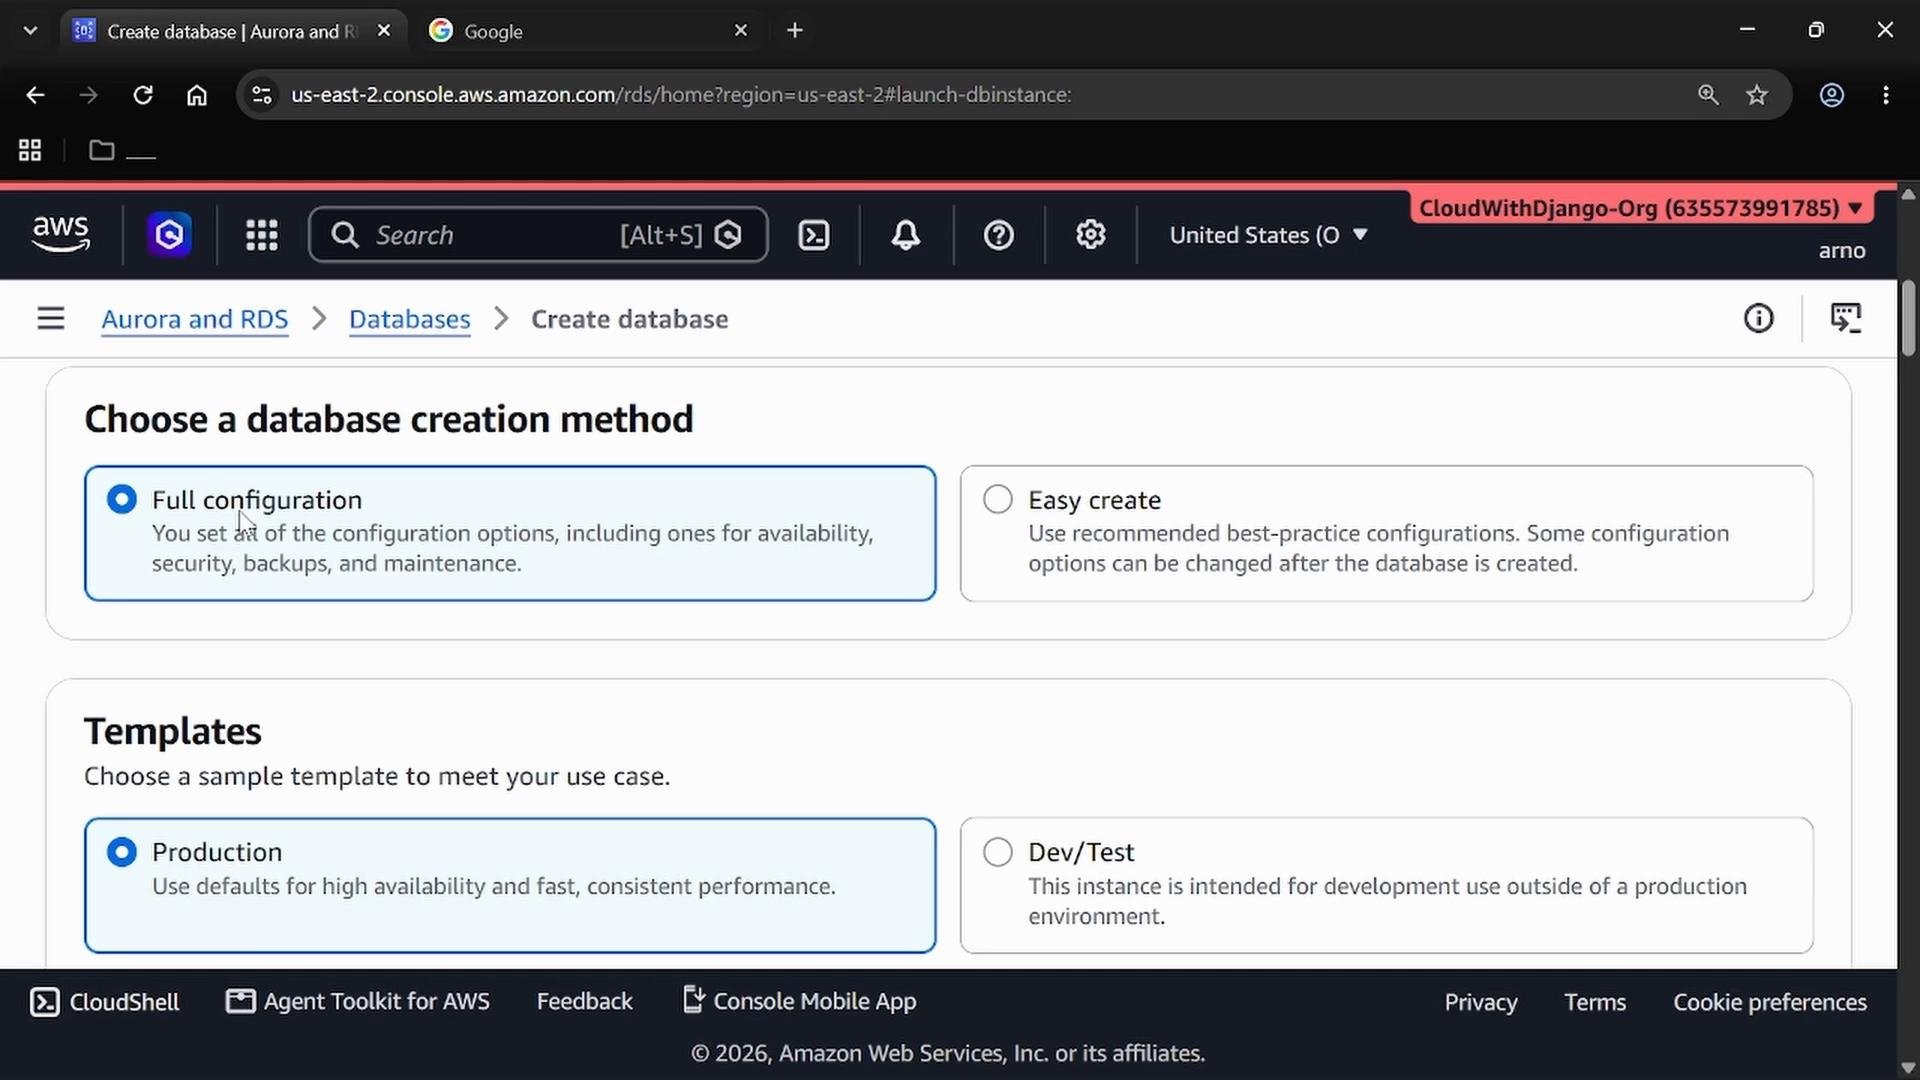The height and width of the screenshot is (1080, 1920).
Task: Open CloudShell in the footer
Action: pyautogui.click(x=105, y=1002)
